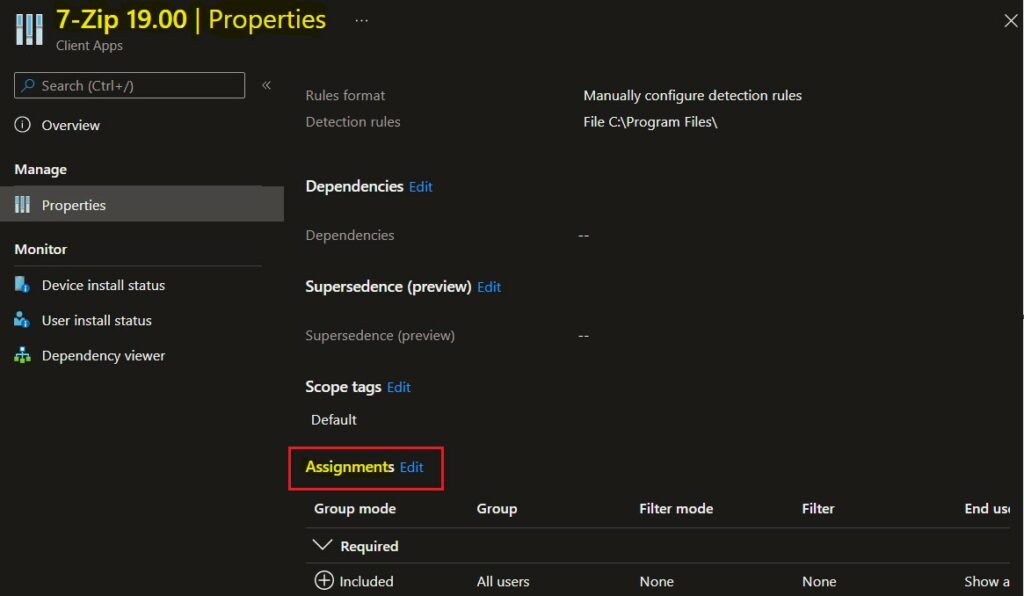The height and width of the screenshot is (596, 1024).
Task: Select Properties in the Manage section
Action: coord(142,204)
